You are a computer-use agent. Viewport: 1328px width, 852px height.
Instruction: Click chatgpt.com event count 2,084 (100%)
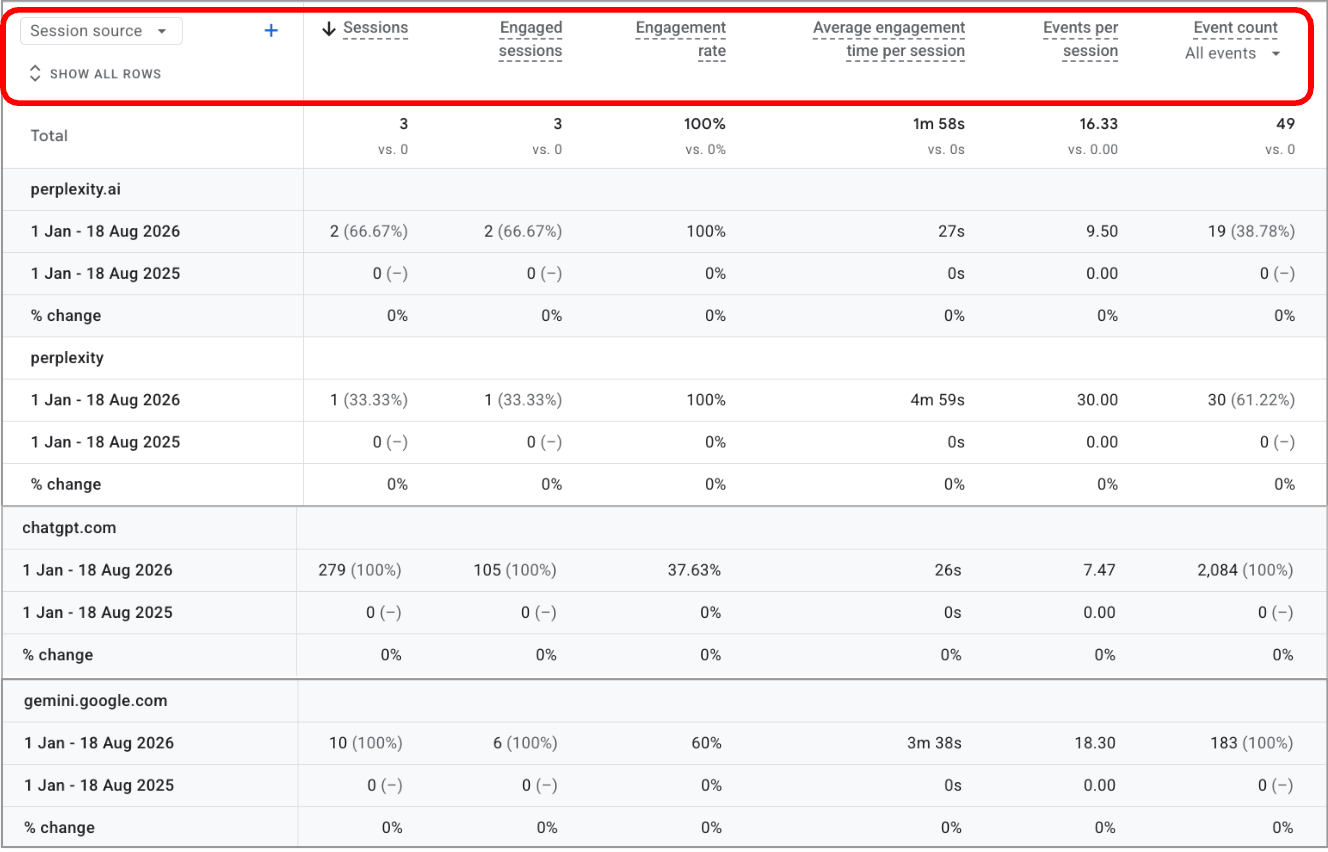(1245, 571)
